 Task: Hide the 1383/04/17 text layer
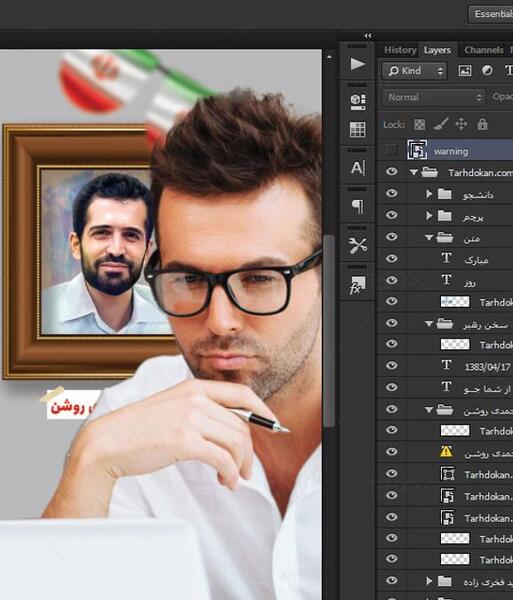click(x=391, y=365)
